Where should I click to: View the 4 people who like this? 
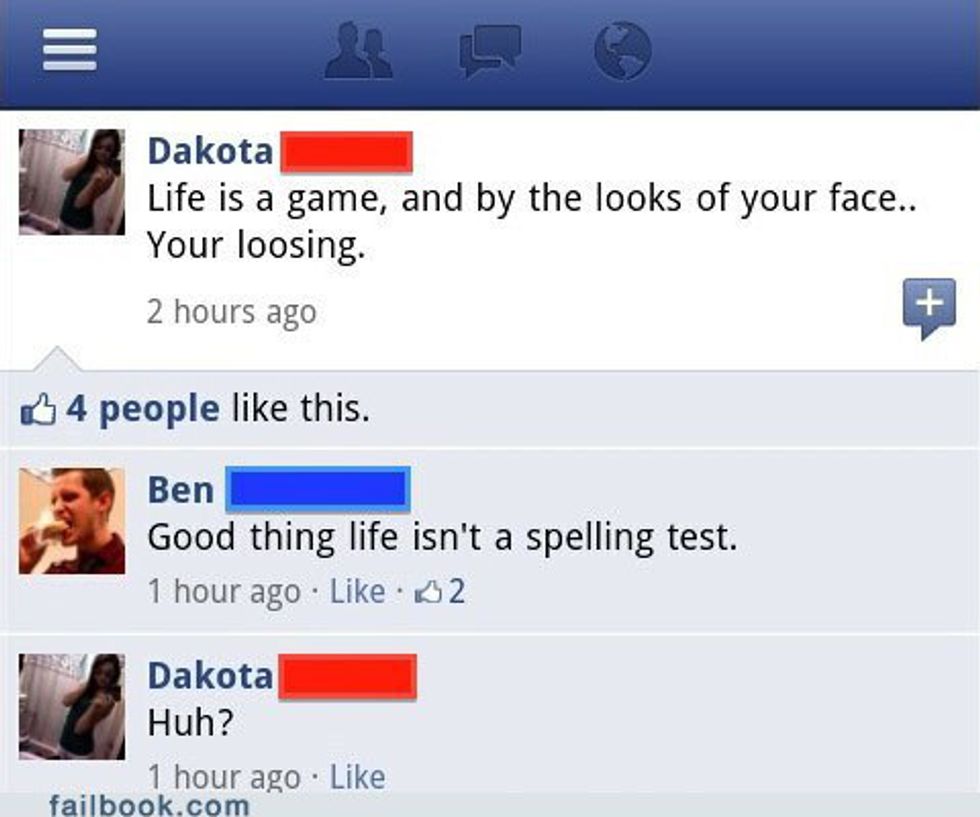click(143, 409)
